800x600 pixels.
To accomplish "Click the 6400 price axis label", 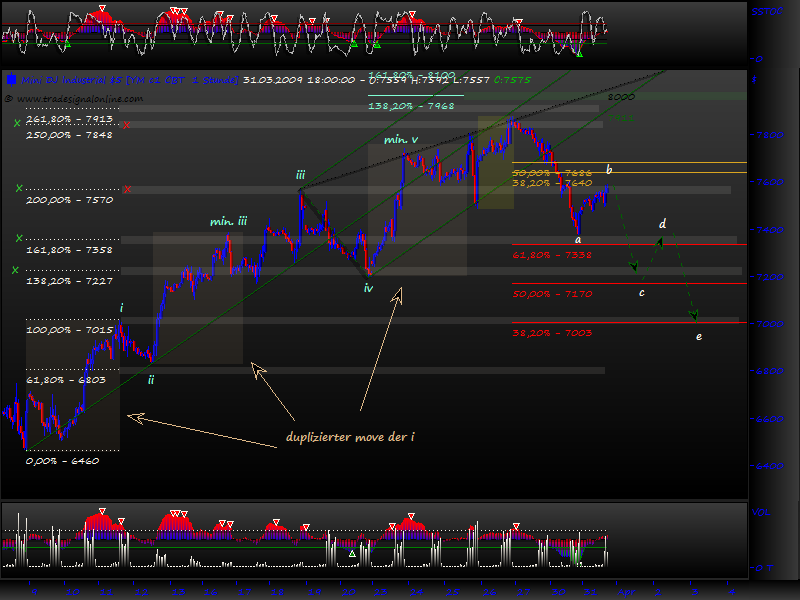I will (769, 466).
